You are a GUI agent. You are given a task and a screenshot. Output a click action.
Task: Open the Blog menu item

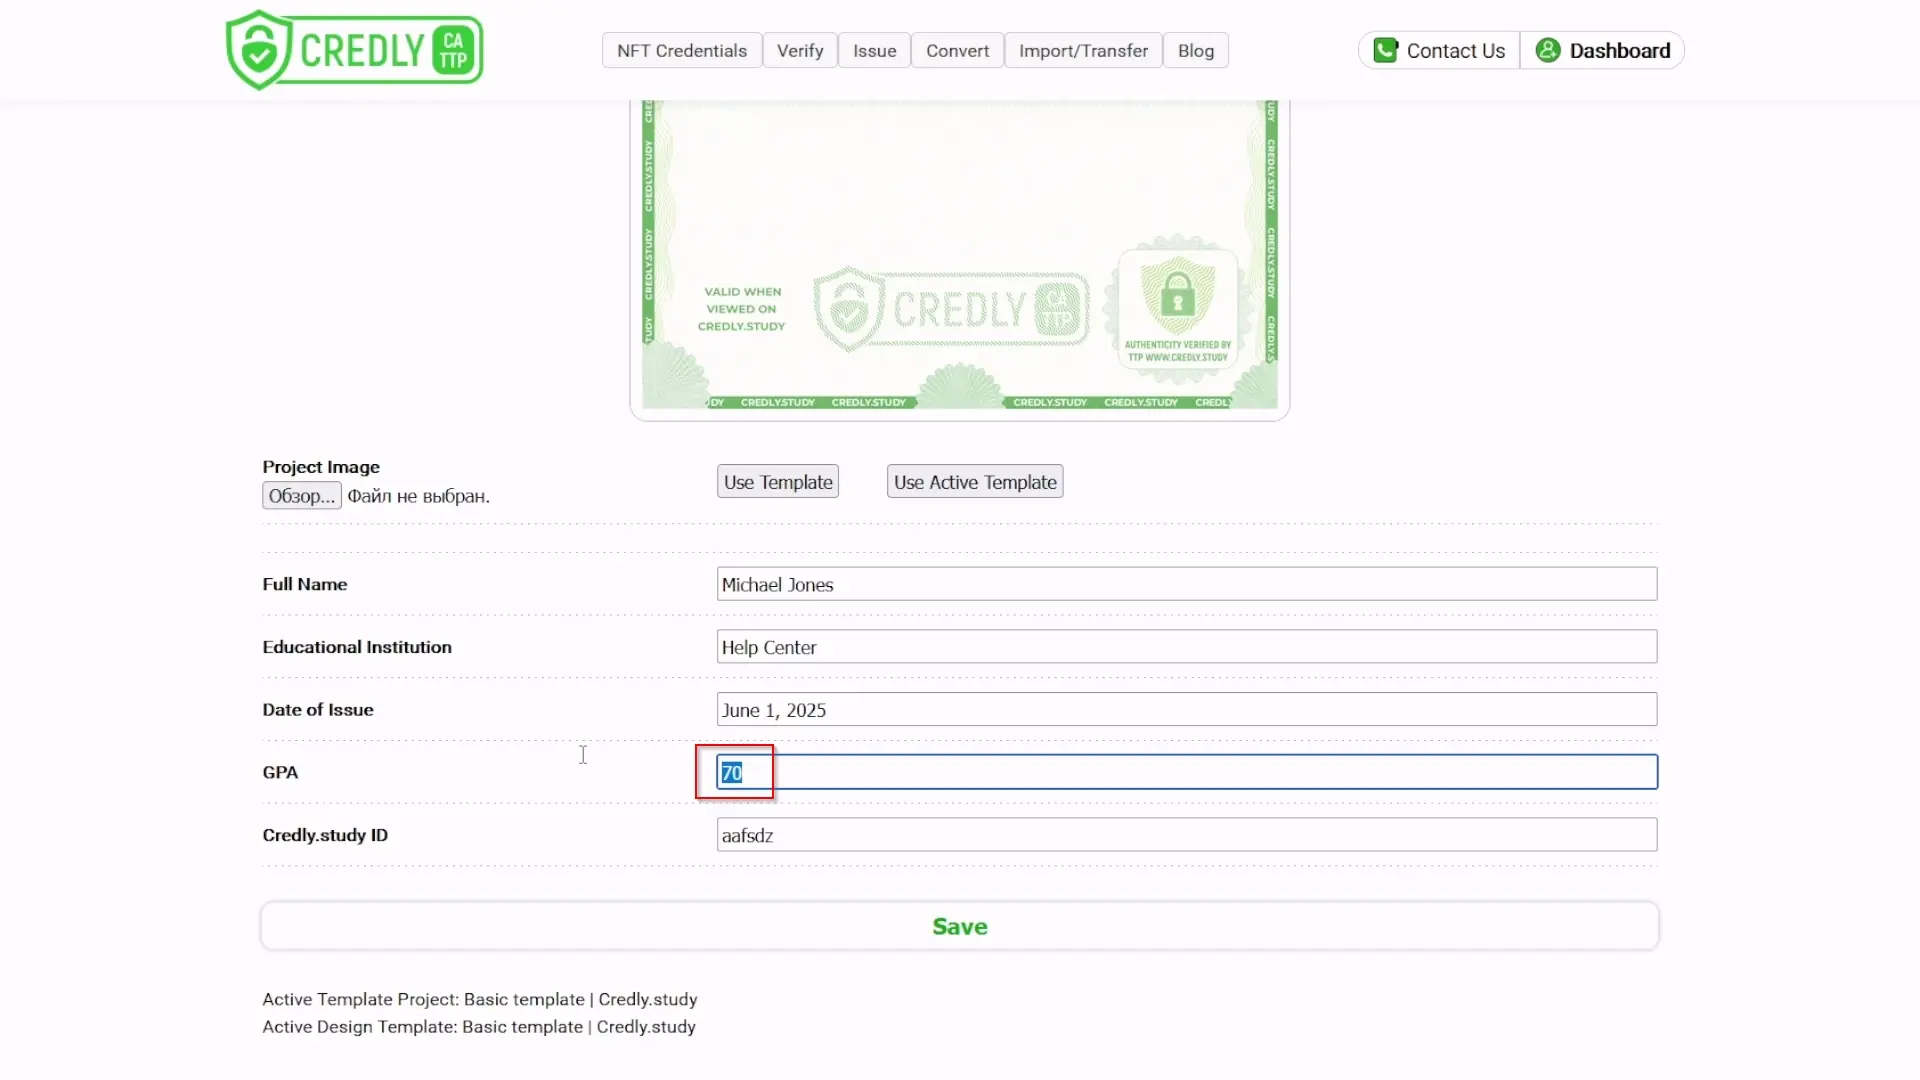pos(1196,51)
